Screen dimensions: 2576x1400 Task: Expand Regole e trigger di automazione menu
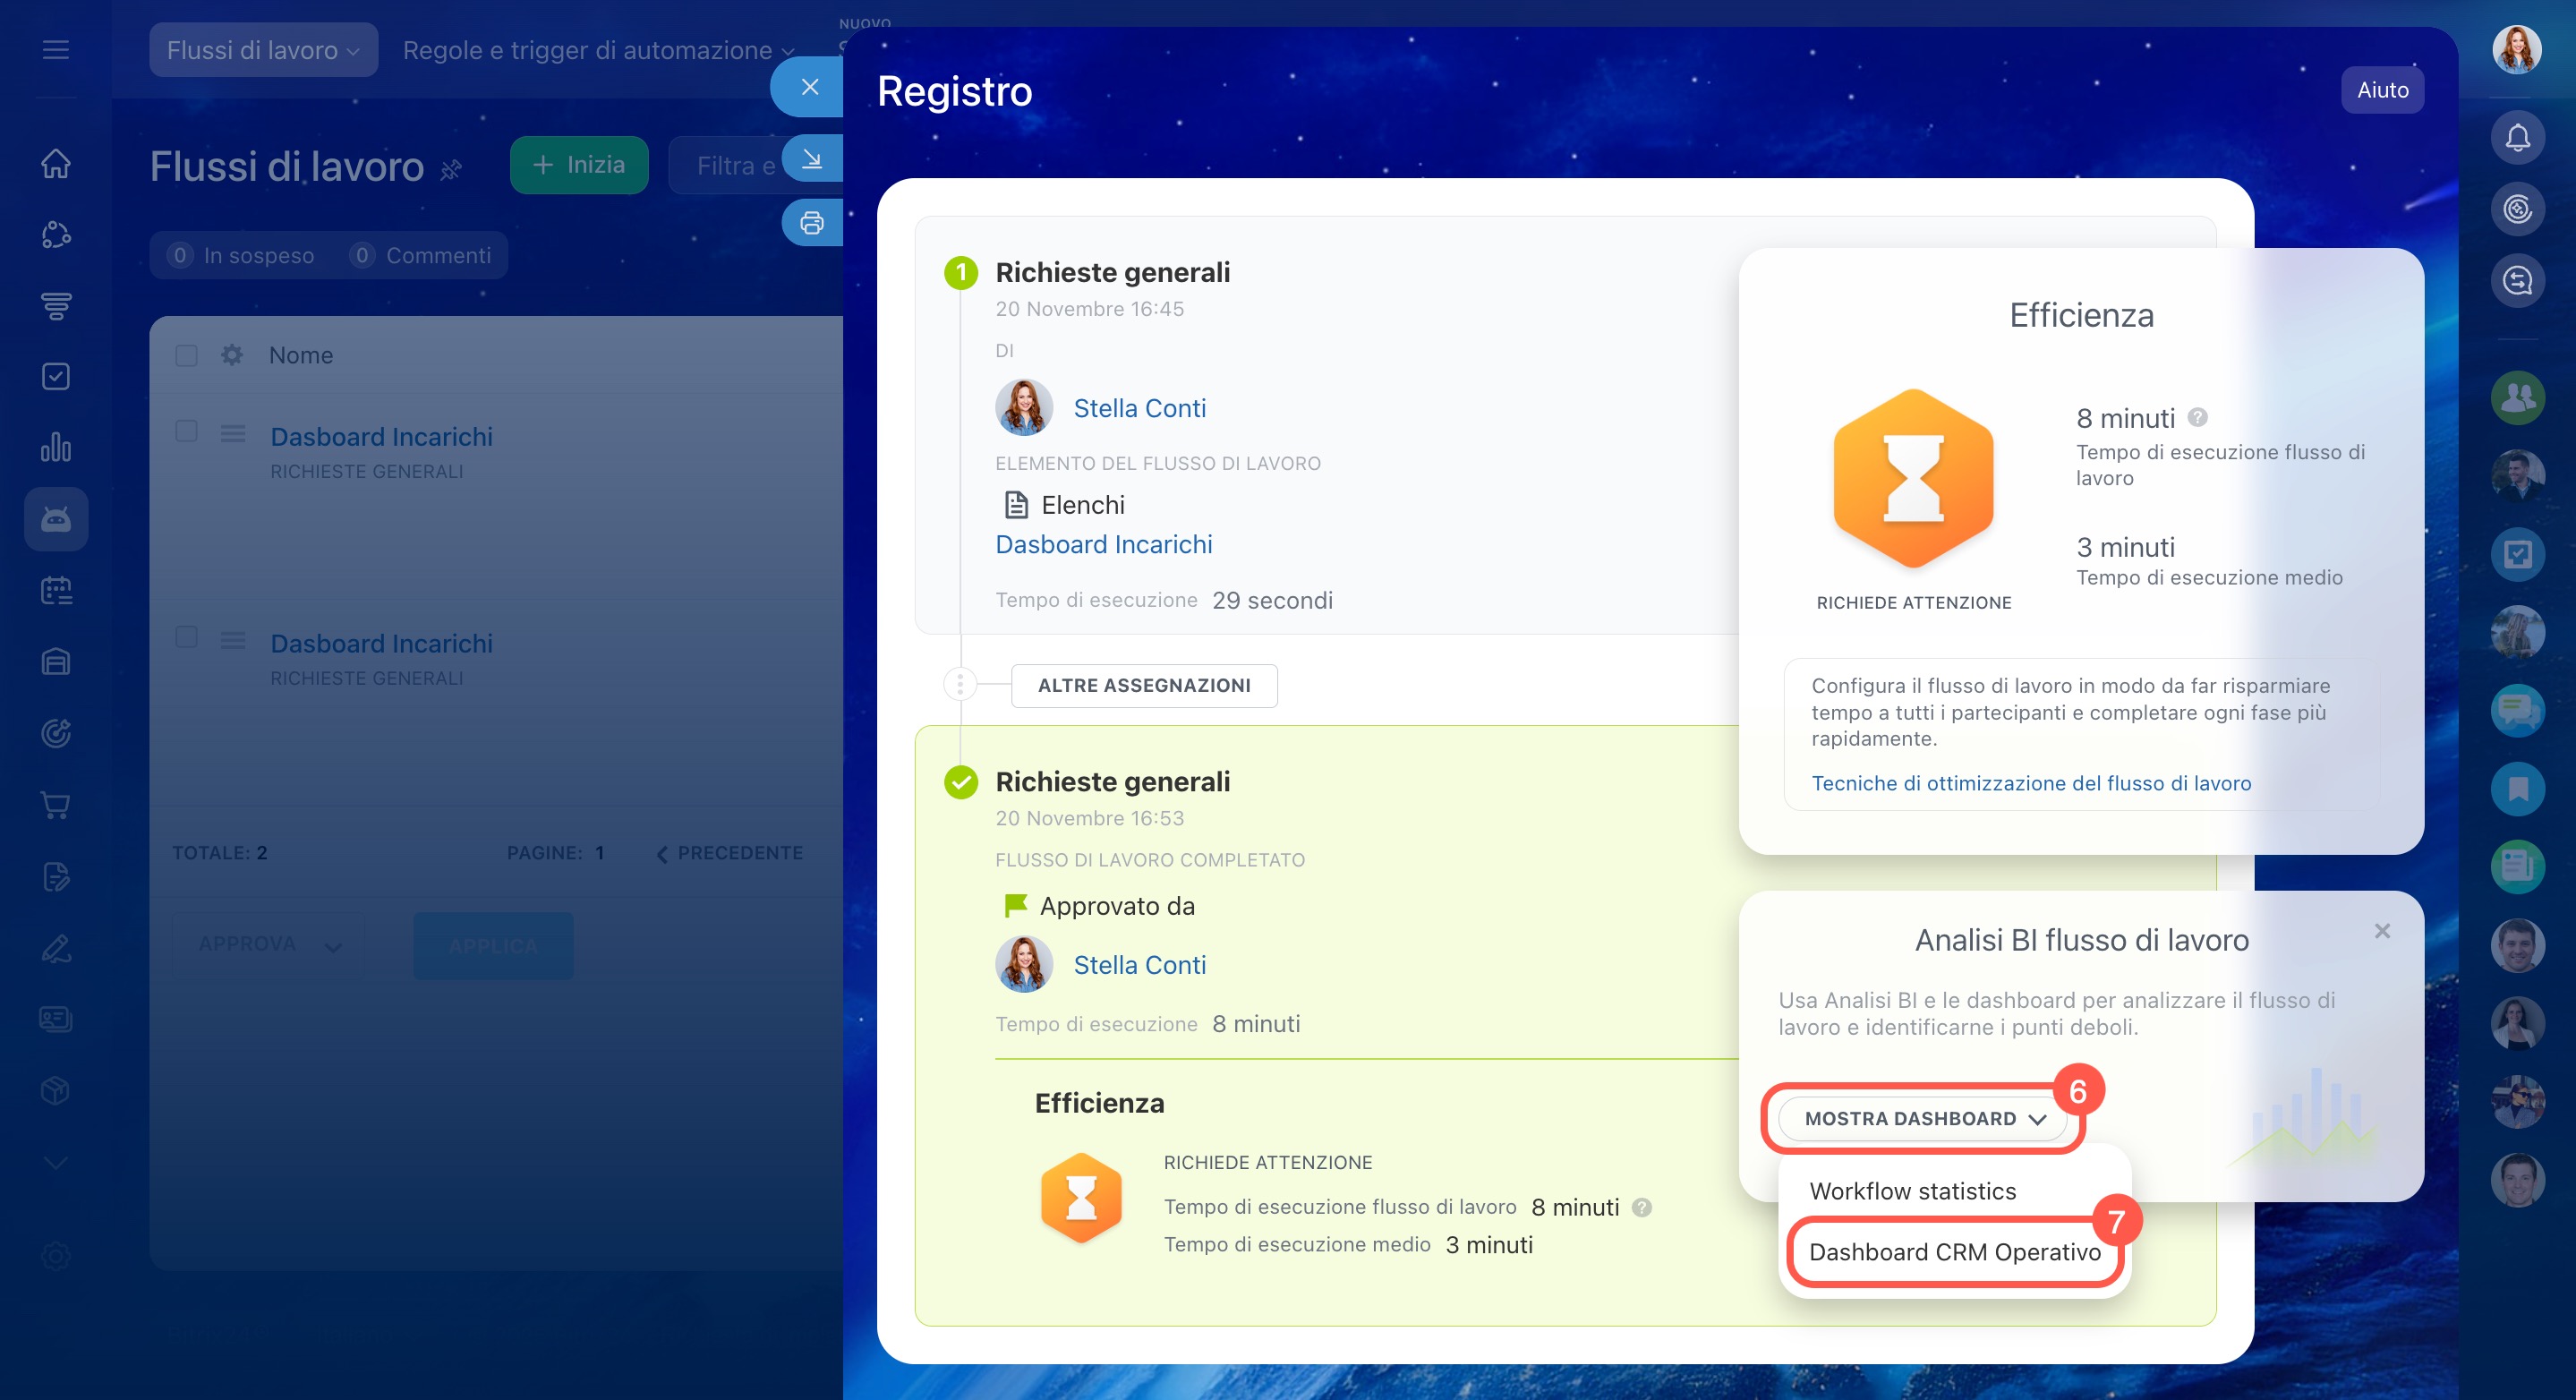pos(597,50)
